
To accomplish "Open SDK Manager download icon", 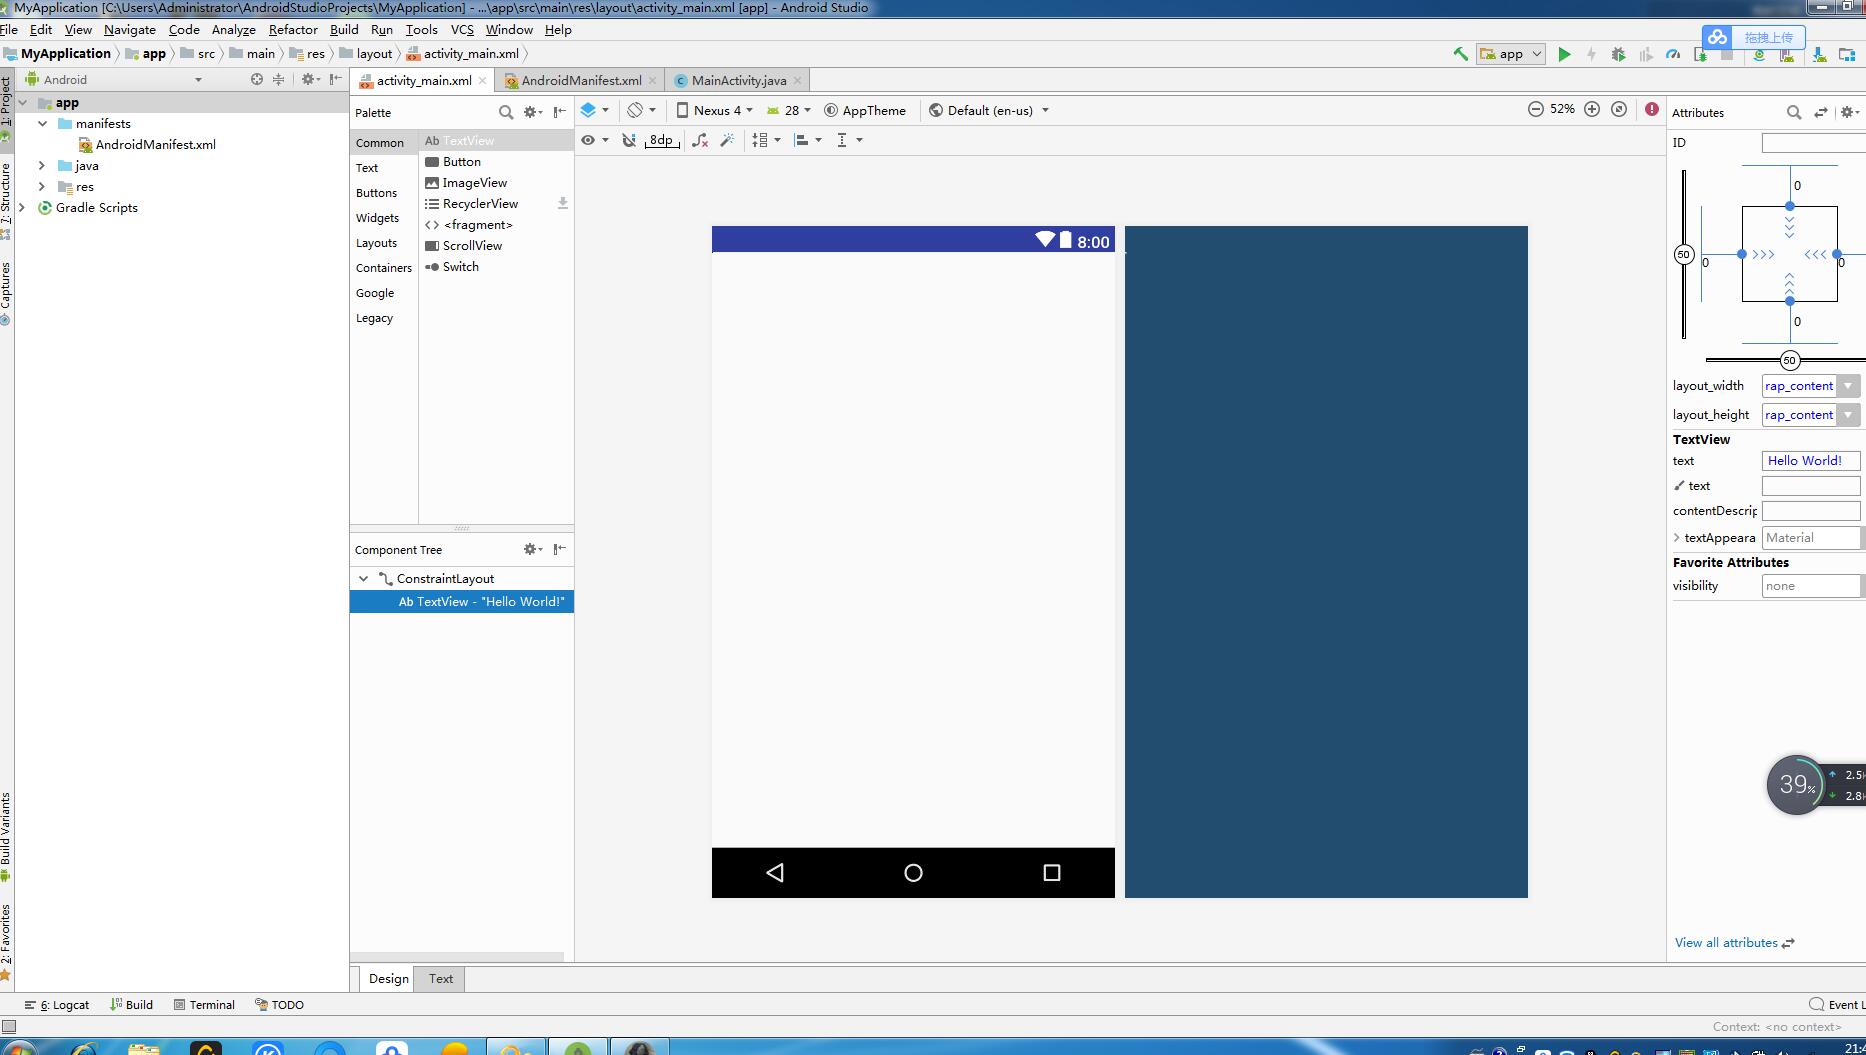I will point(1819,54).
